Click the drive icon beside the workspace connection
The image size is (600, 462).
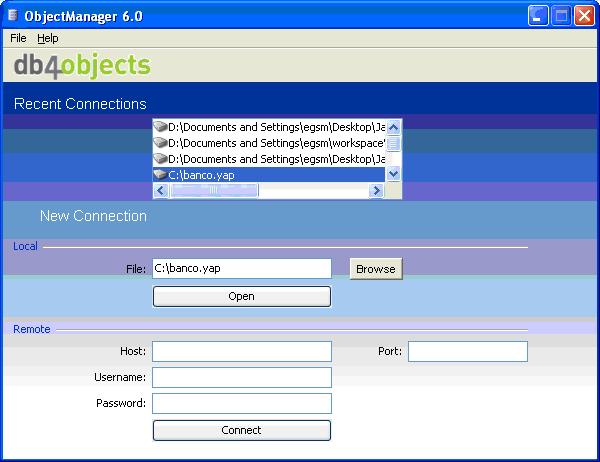click(160, 143)
